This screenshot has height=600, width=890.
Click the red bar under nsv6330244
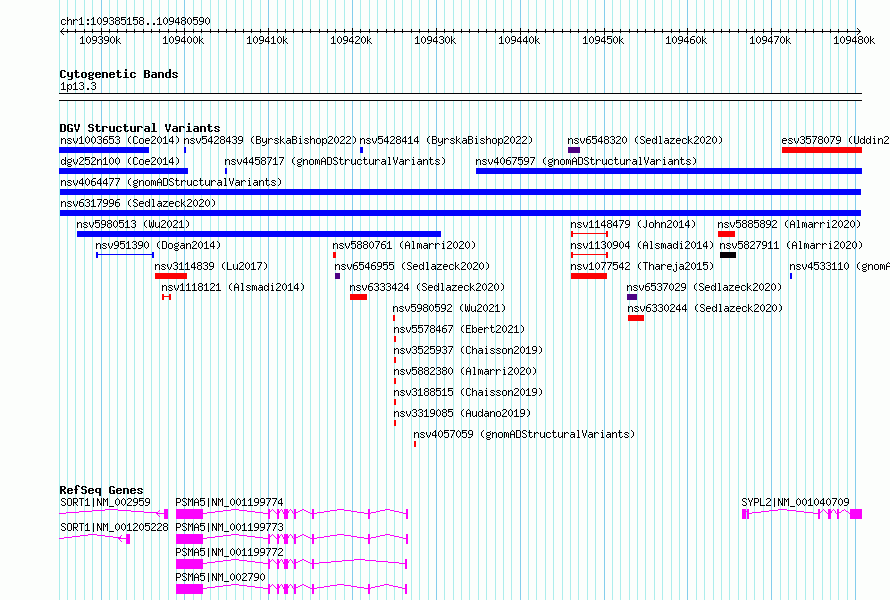pyautogui.click(x=636, y=318)
